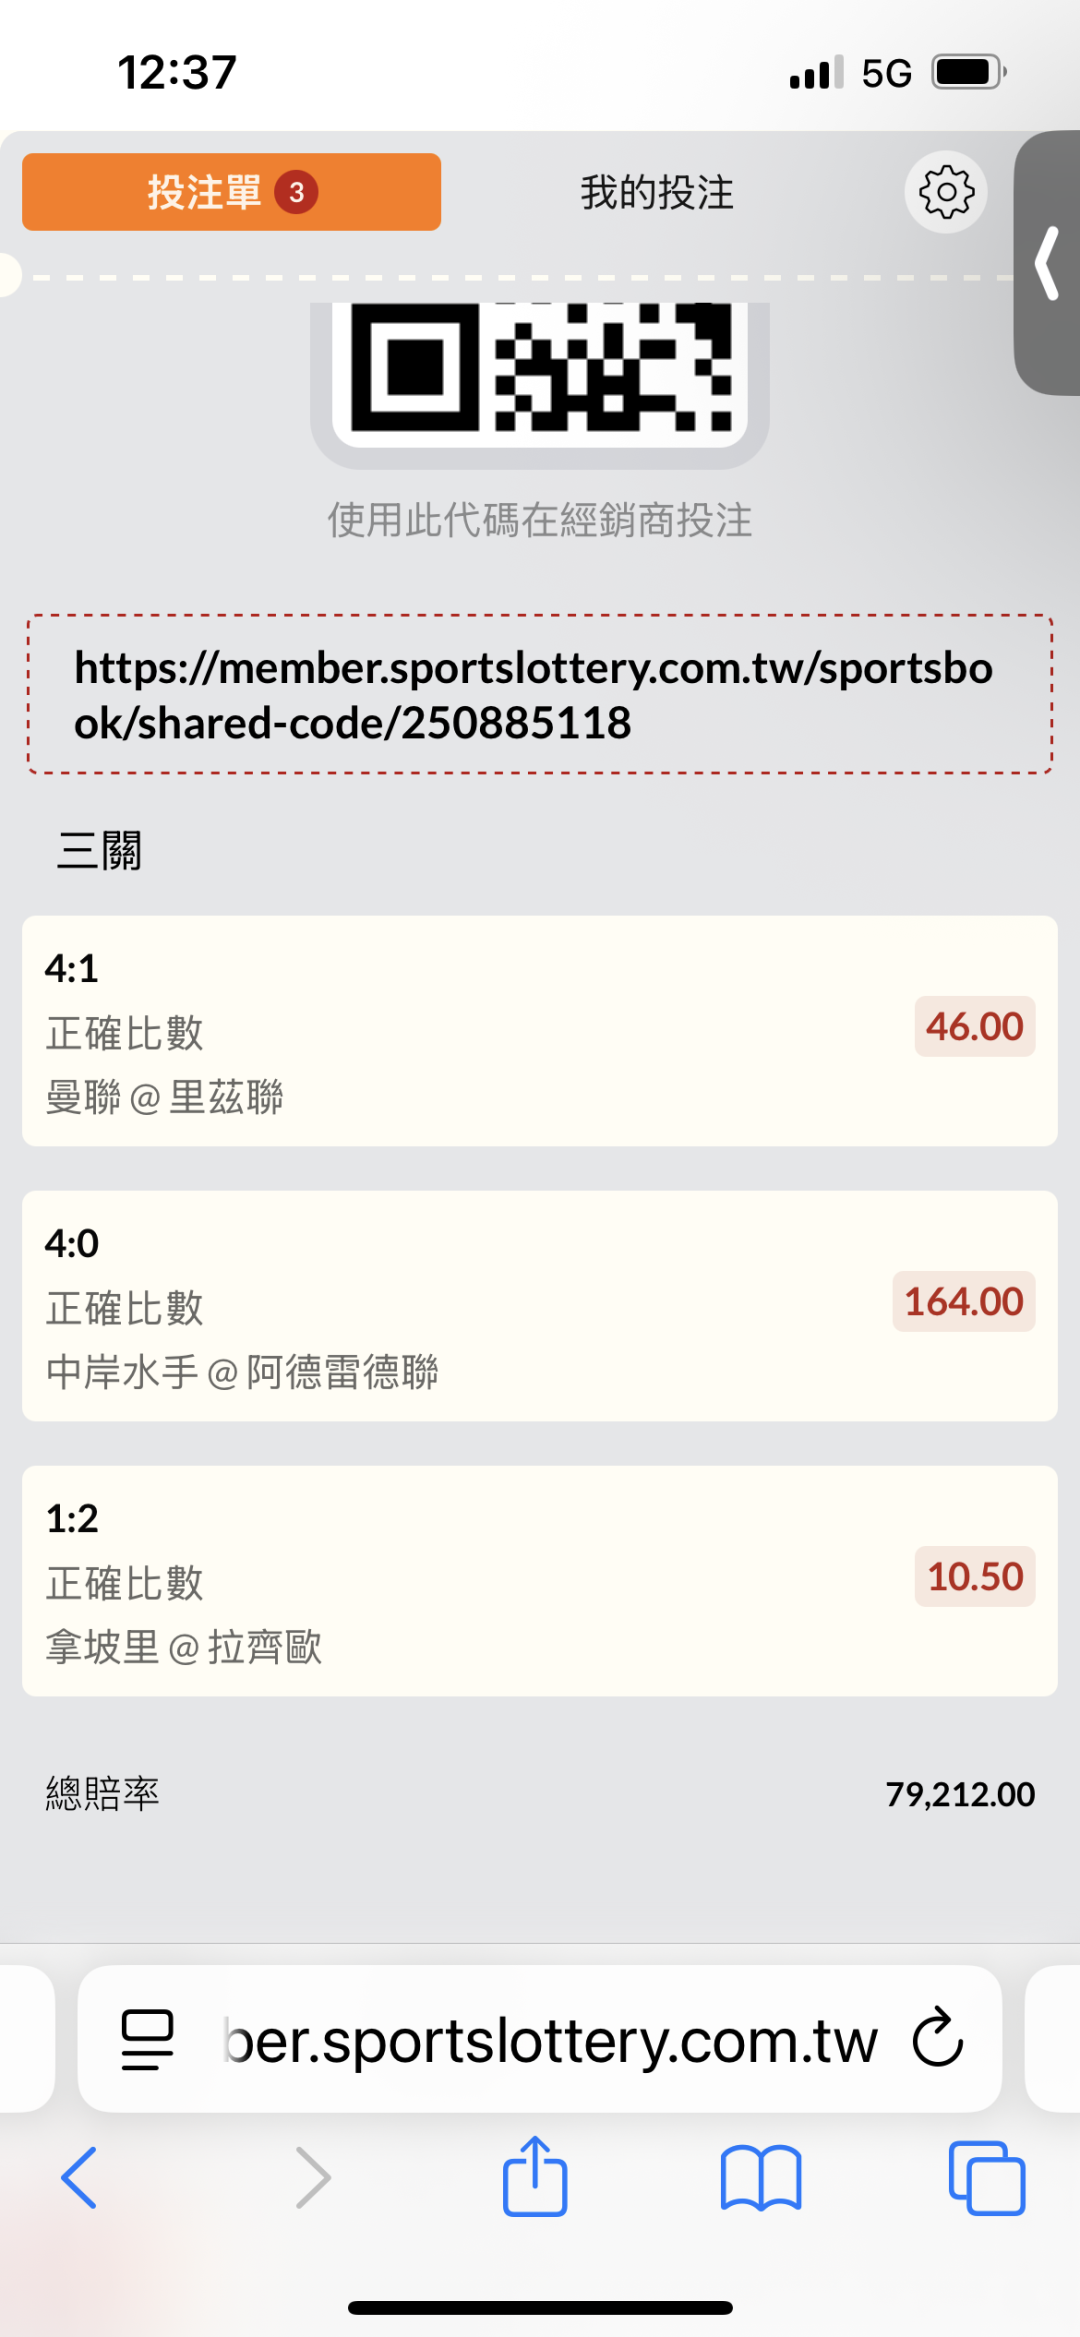
Task: Tap the QR code image
Action: 540,370
